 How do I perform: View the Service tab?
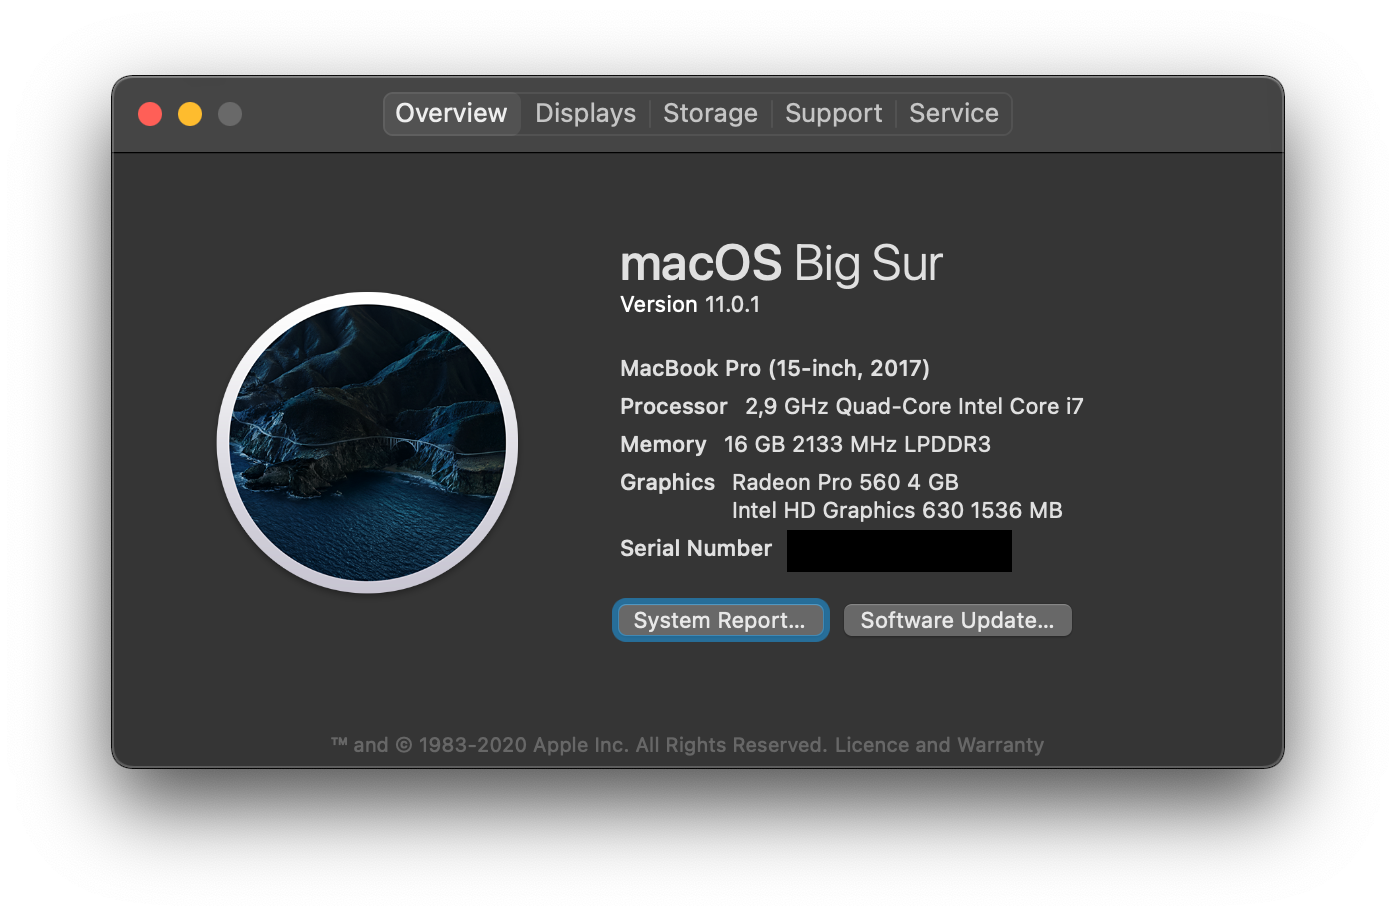953,113
